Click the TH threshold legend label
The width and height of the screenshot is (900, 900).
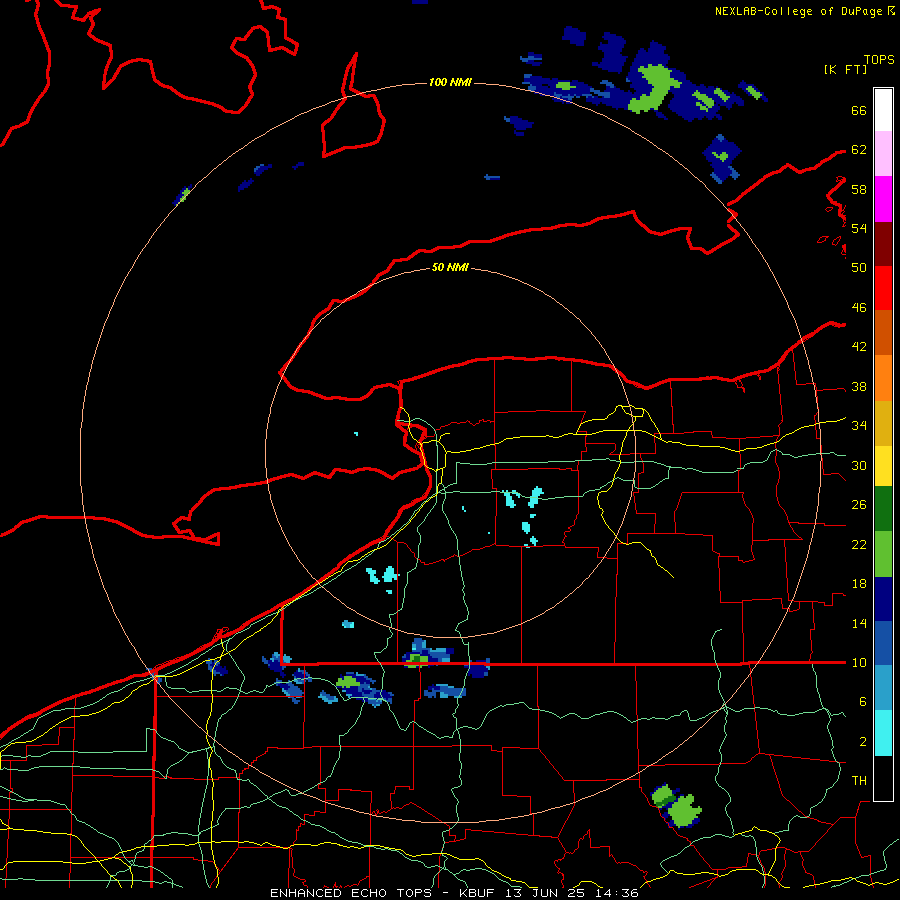(859, 780)
